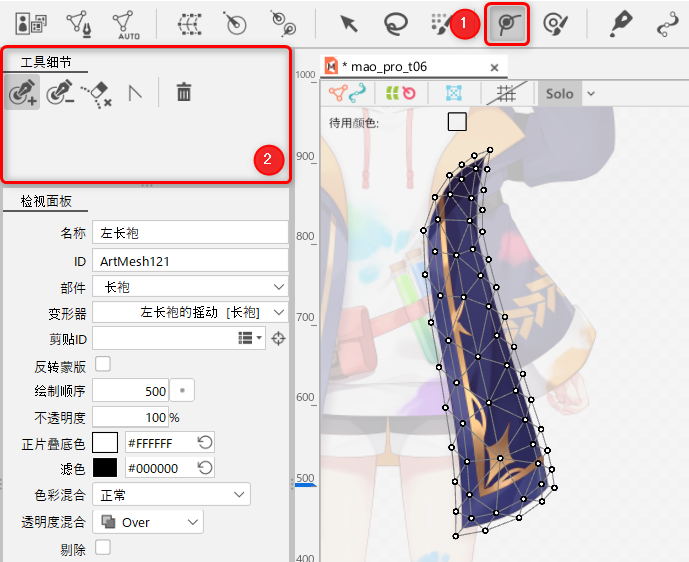Viewport: 689px width, 562px height.
Task: Activate the lasso selection tool
Action: pos(397,24)
